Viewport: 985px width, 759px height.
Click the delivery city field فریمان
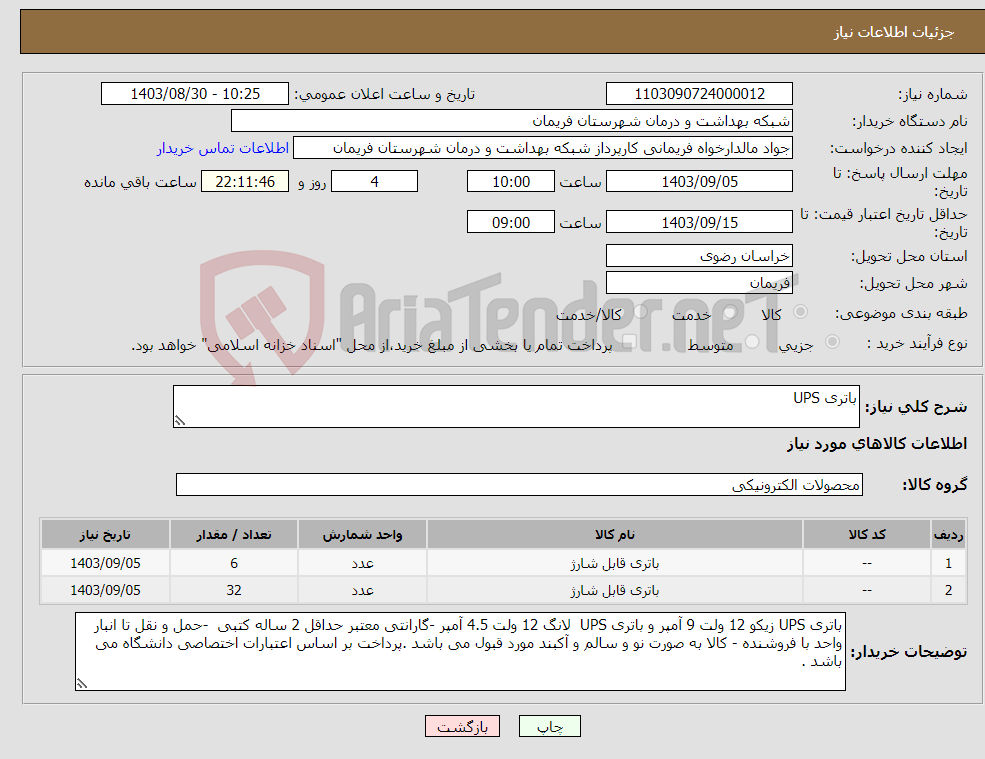(699, 283)
